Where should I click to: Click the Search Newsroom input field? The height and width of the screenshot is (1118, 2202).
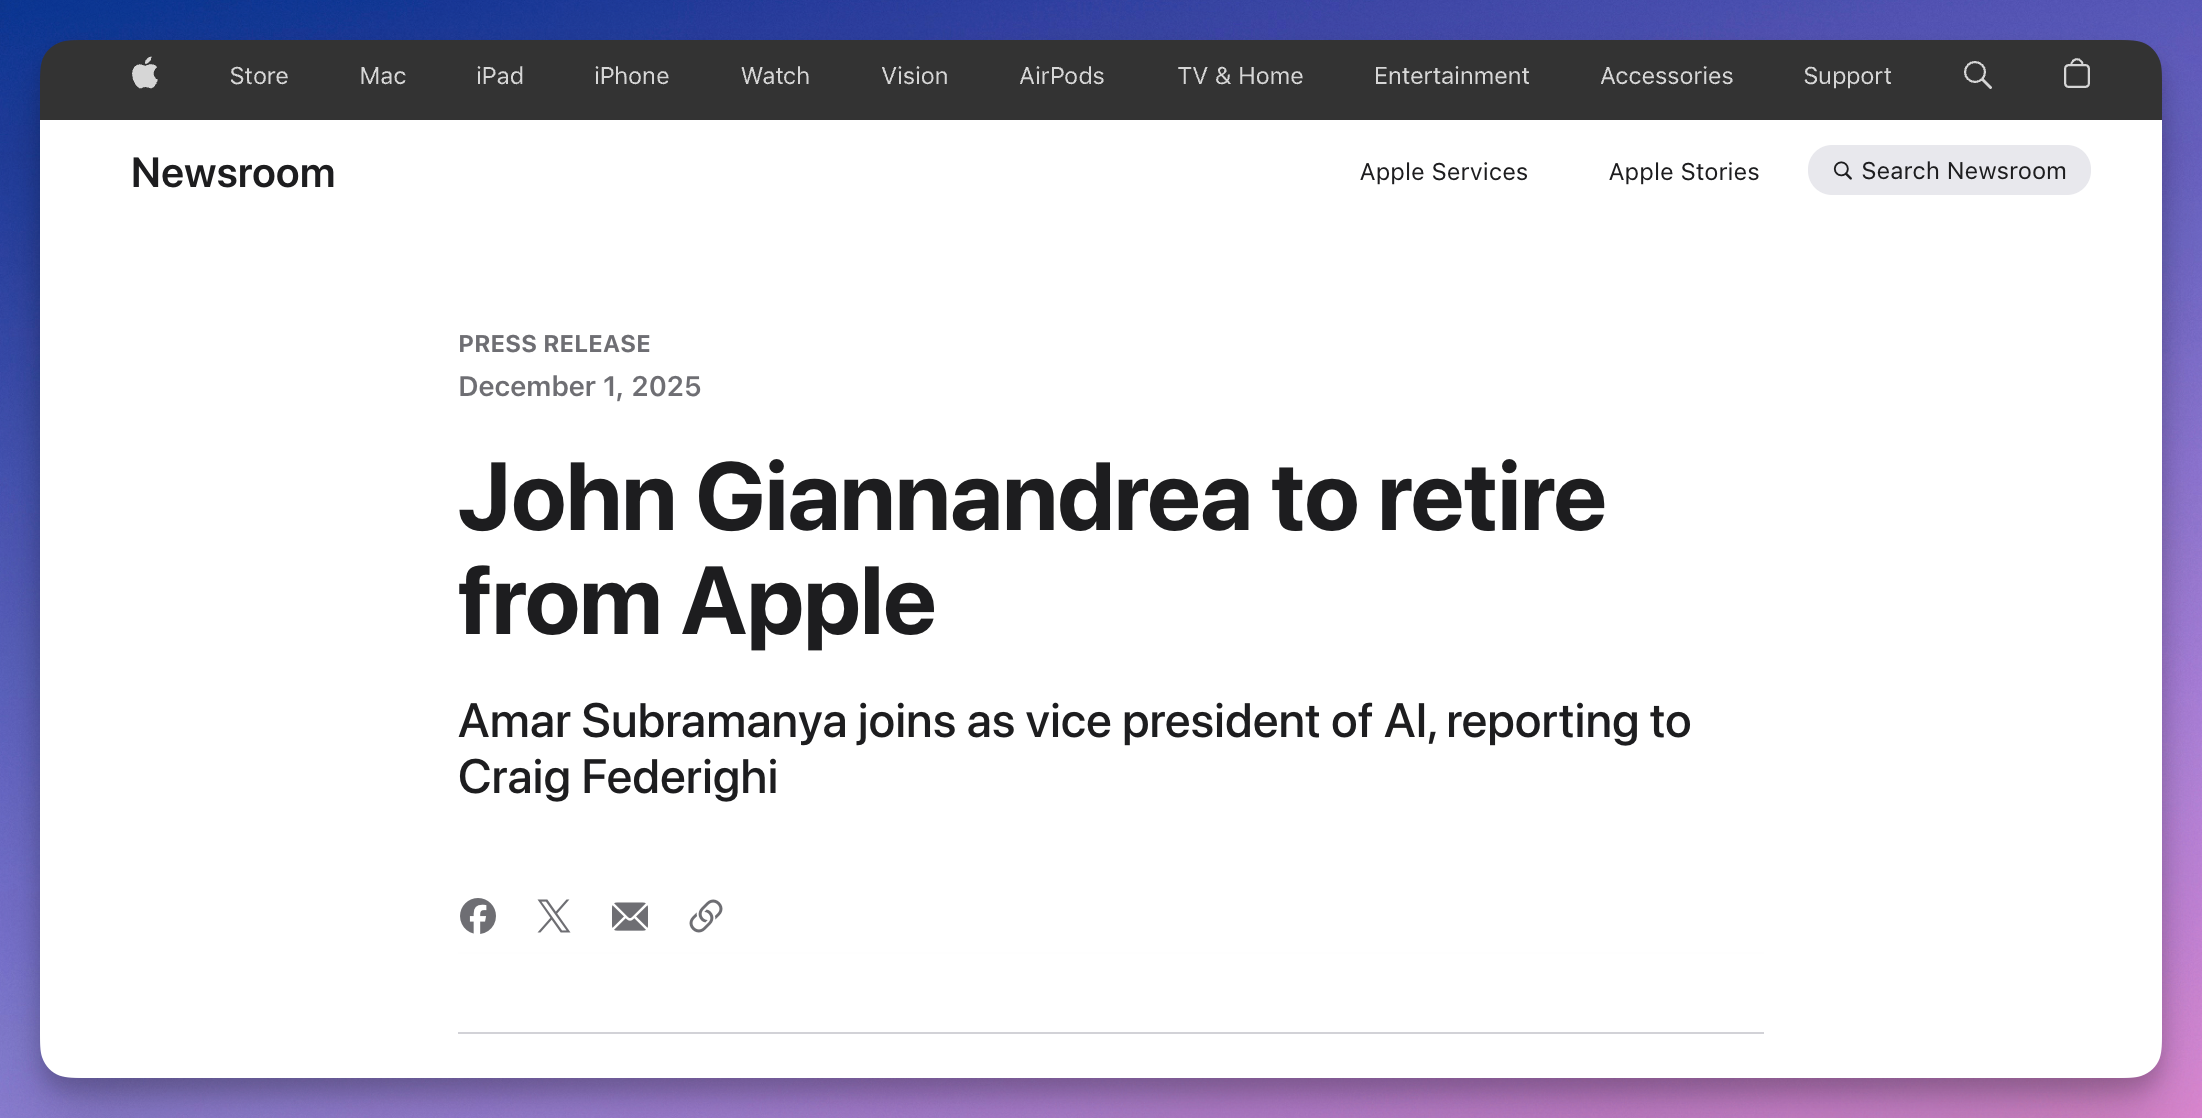click(1948, 170)
